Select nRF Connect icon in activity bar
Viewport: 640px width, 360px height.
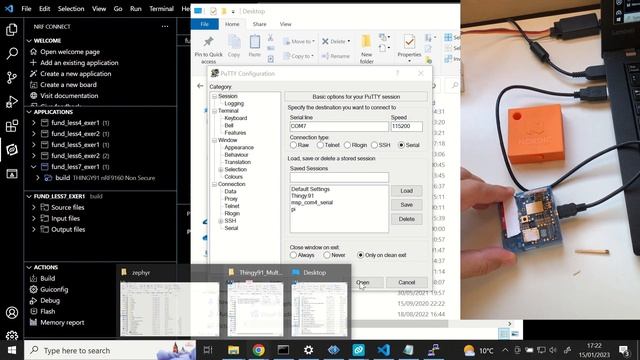click(x=12, y=149)
